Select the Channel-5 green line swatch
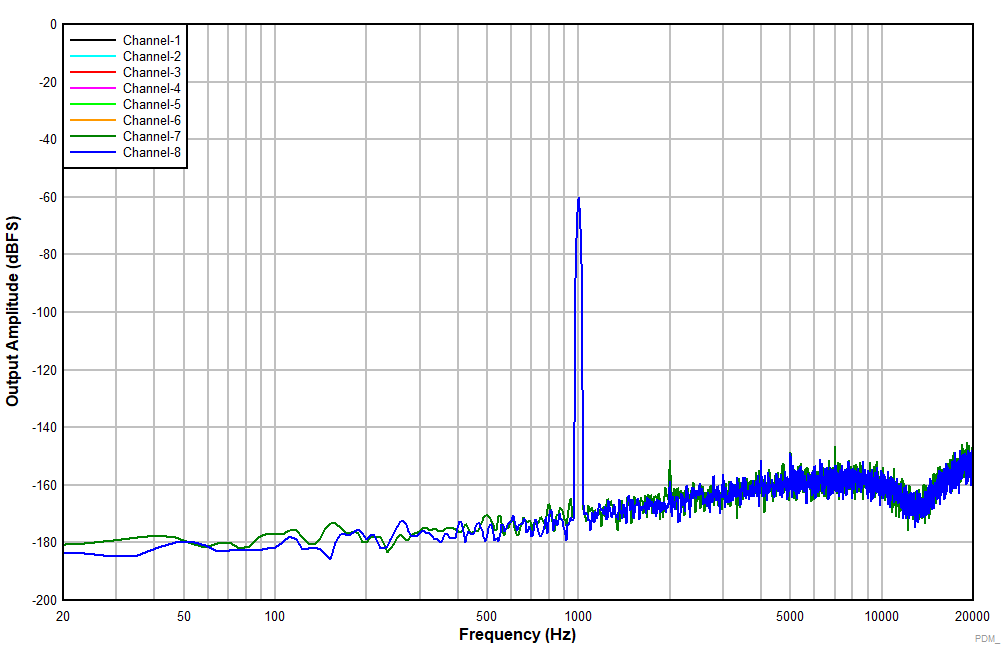The height and width of the screenshot is (652, 1008). pyautogui.click(x=95, y=104)
